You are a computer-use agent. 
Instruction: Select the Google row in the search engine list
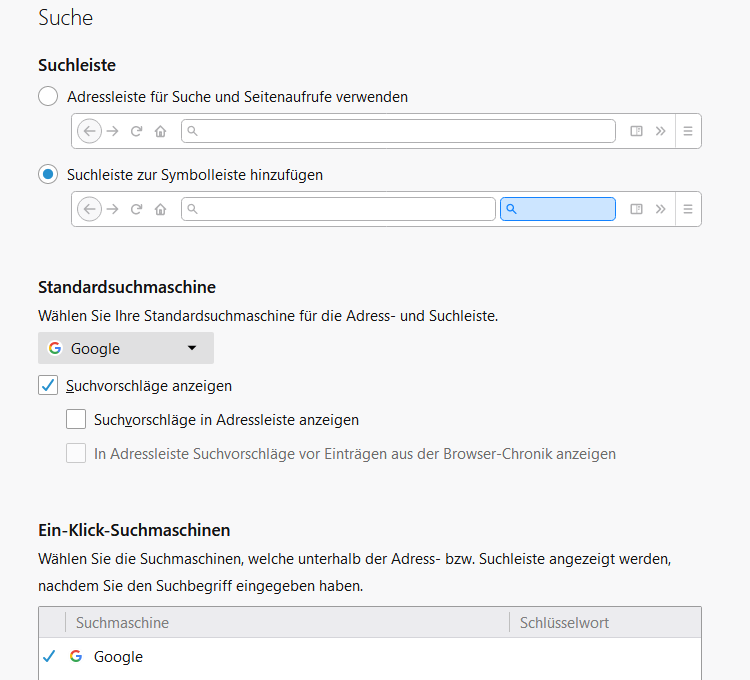(300, 657)
